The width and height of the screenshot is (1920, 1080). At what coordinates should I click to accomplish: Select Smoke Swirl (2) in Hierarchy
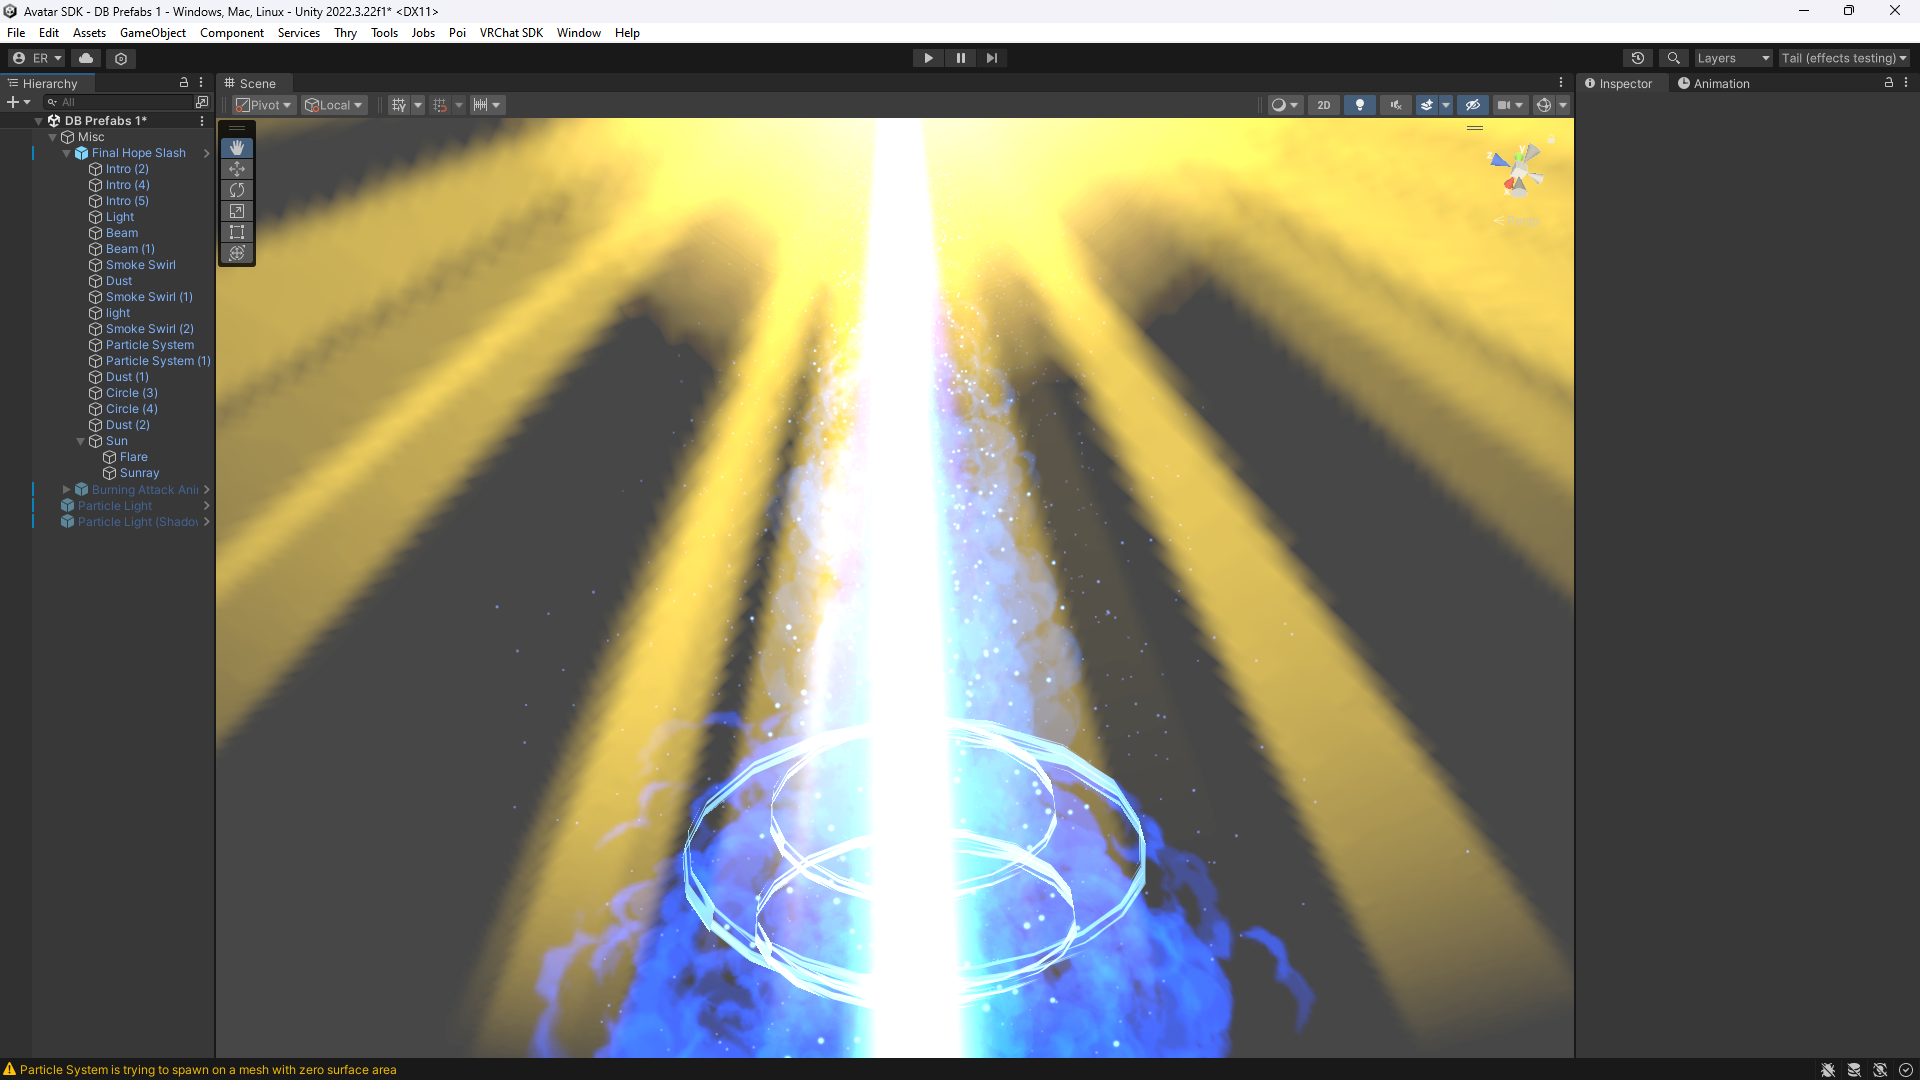(149, 329)
